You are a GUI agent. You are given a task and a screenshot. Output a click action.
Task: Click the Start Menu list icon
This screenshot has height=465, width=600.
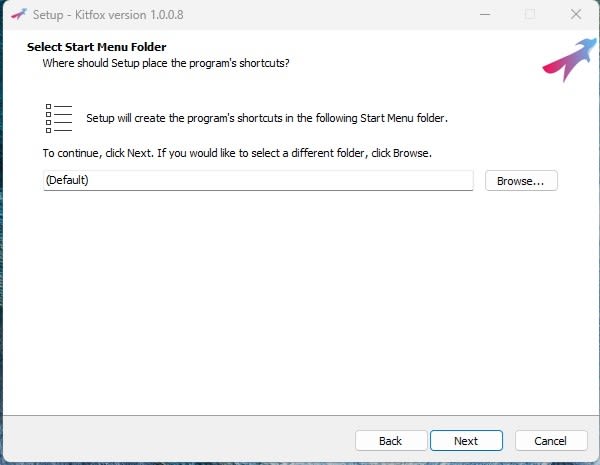(x=59, y=118)
